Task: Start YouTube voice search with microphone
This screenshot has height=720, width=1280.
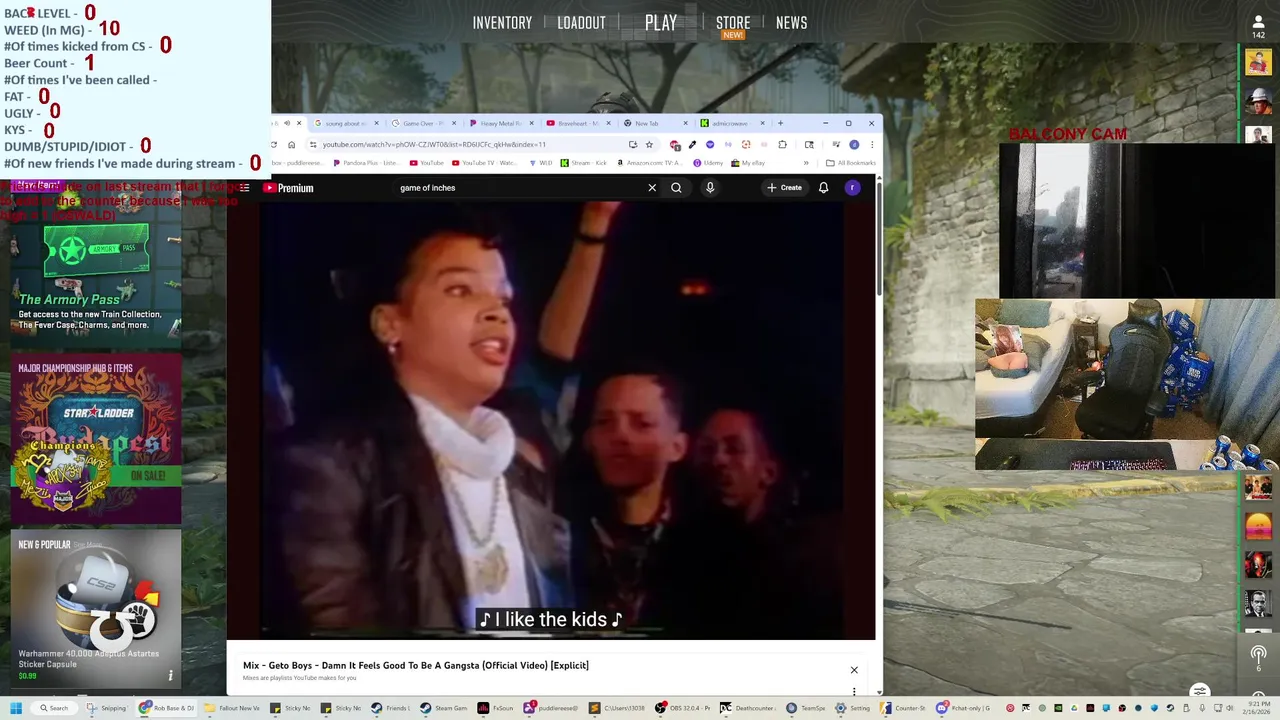Action: tap(710, 188)
